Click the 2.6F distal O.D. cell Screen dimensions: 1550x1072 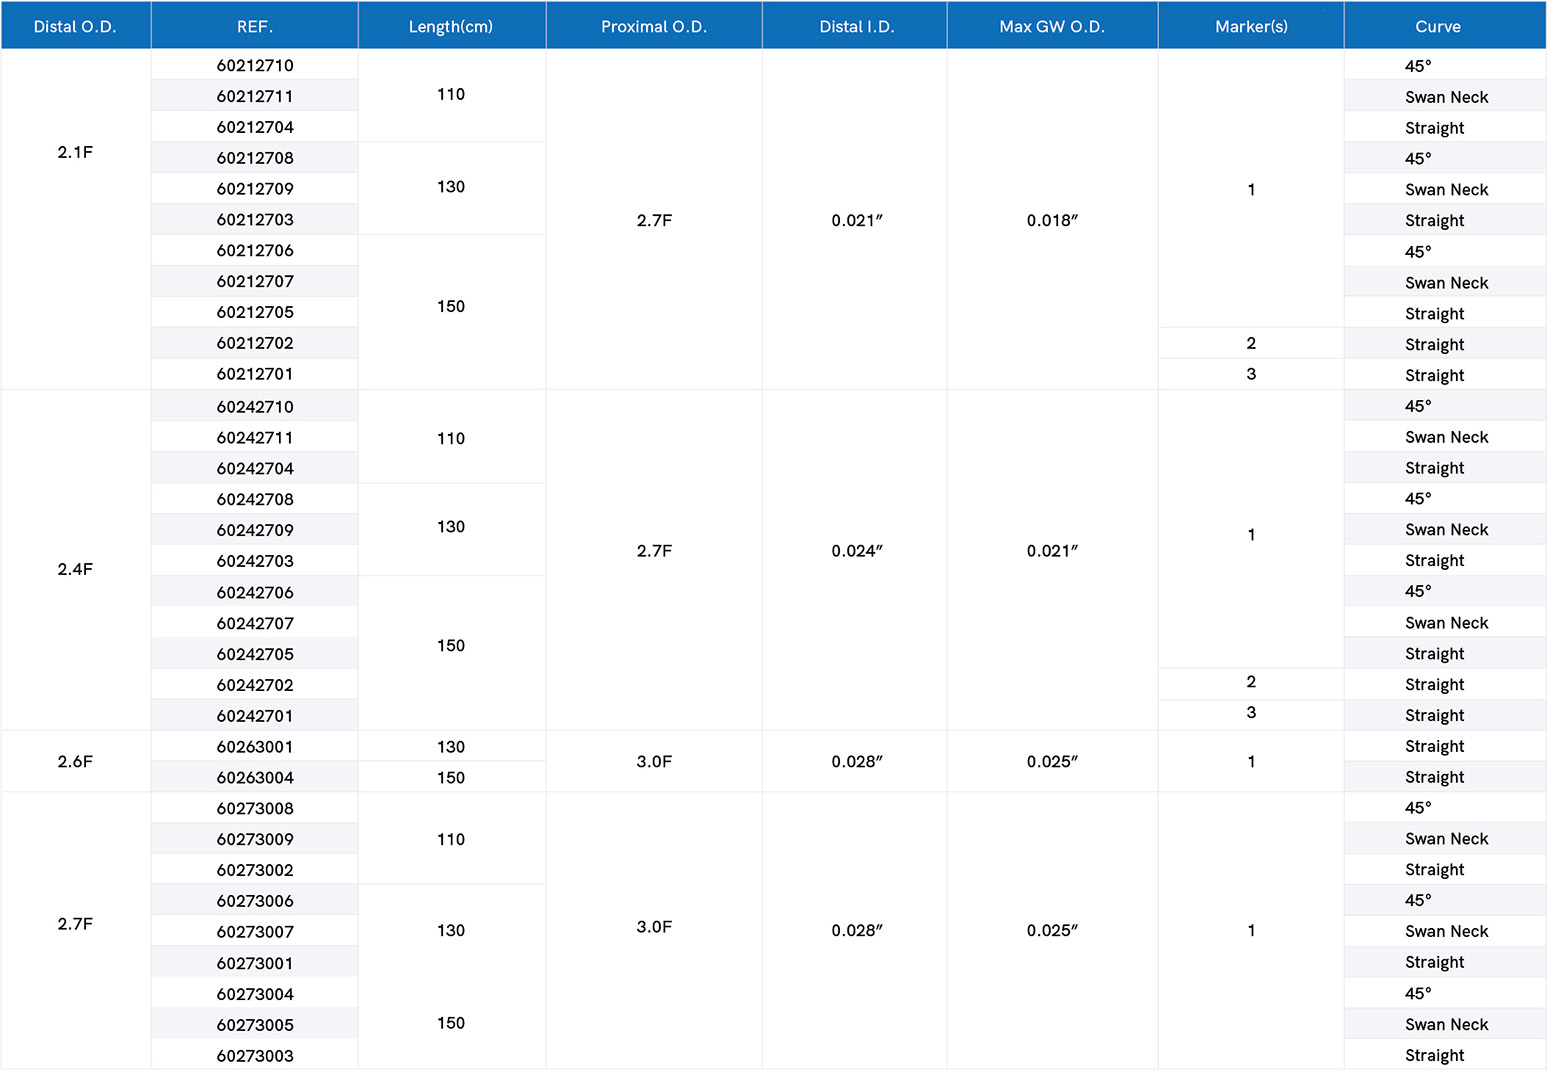(x=75, y=762)
